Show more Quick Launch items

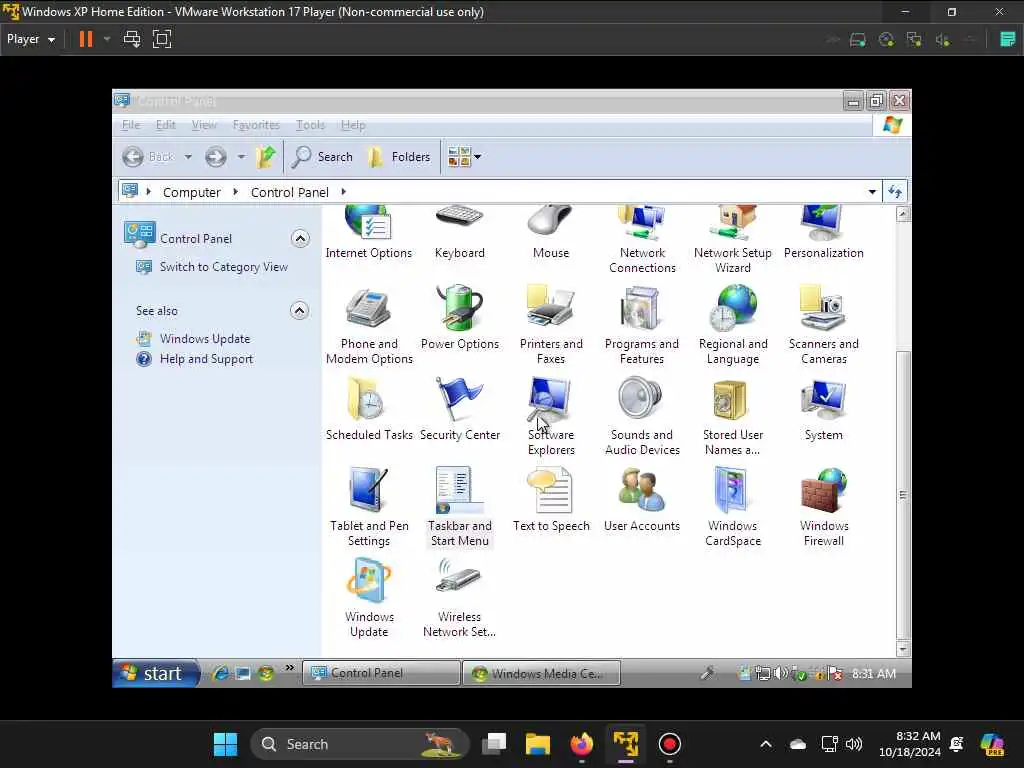[x=289, y=667]
